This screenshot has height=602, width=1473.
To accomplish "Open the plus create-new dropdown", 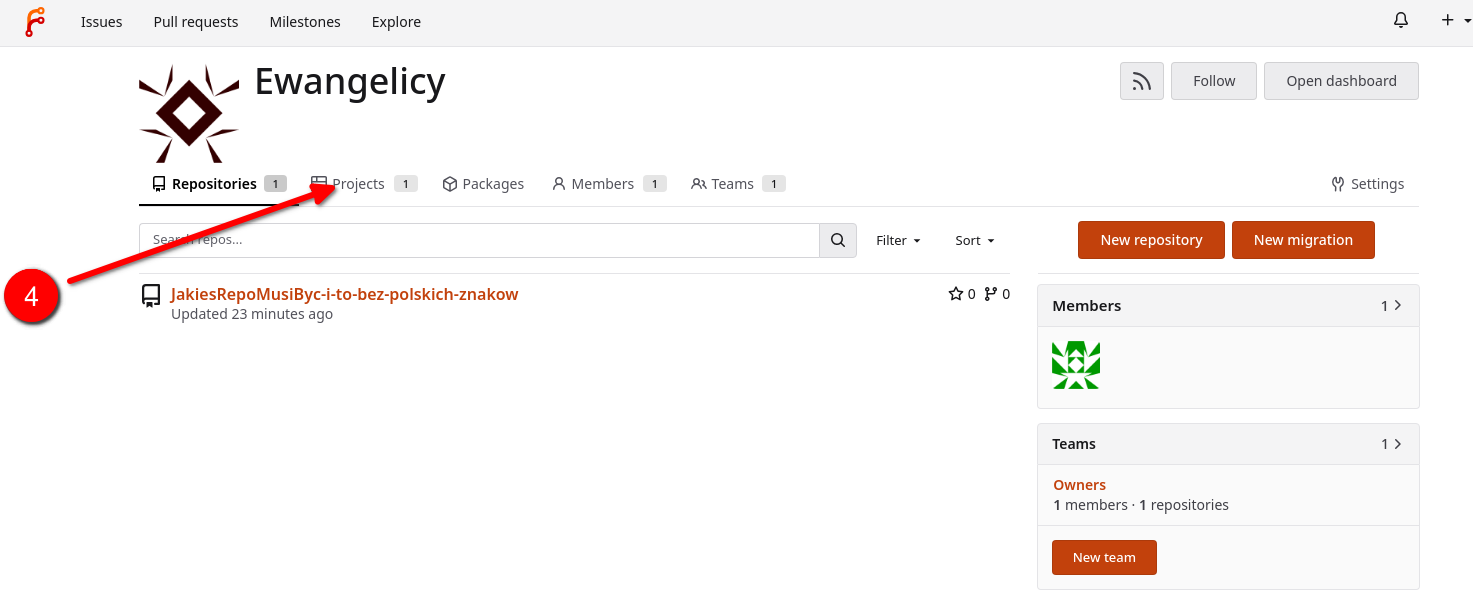I will pyautogui.click(x=1455, y=21).
